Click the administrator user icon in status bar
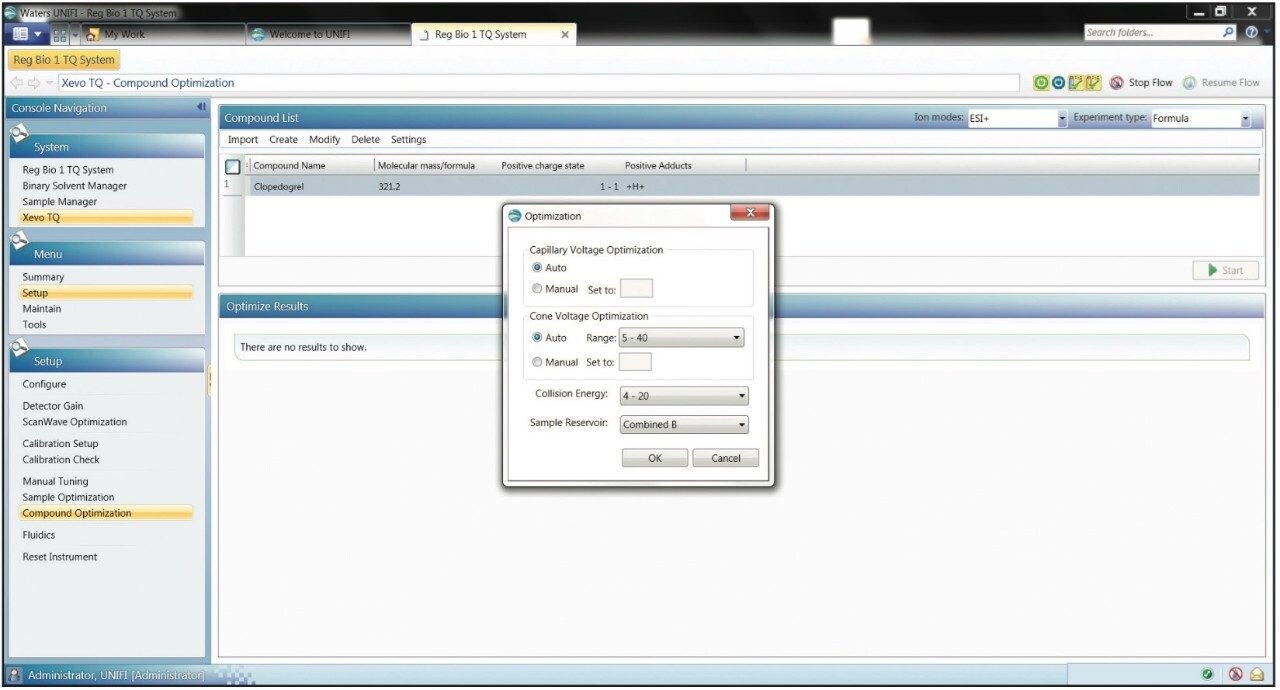 coord(15,675)
